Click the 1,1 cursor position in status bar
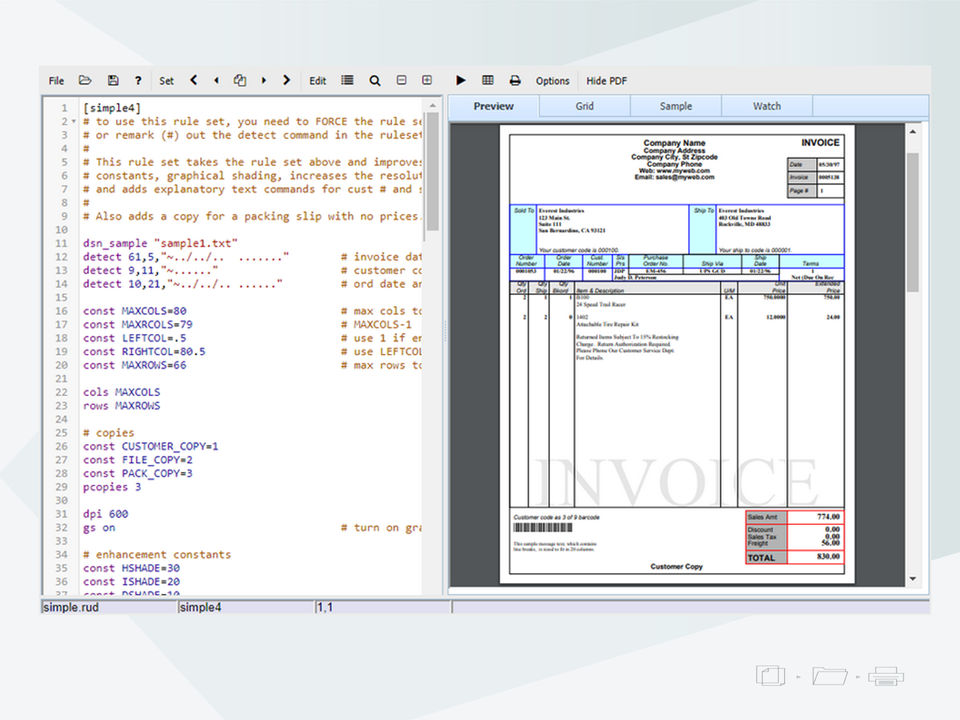The image size is (960, 720). (324, 607)
